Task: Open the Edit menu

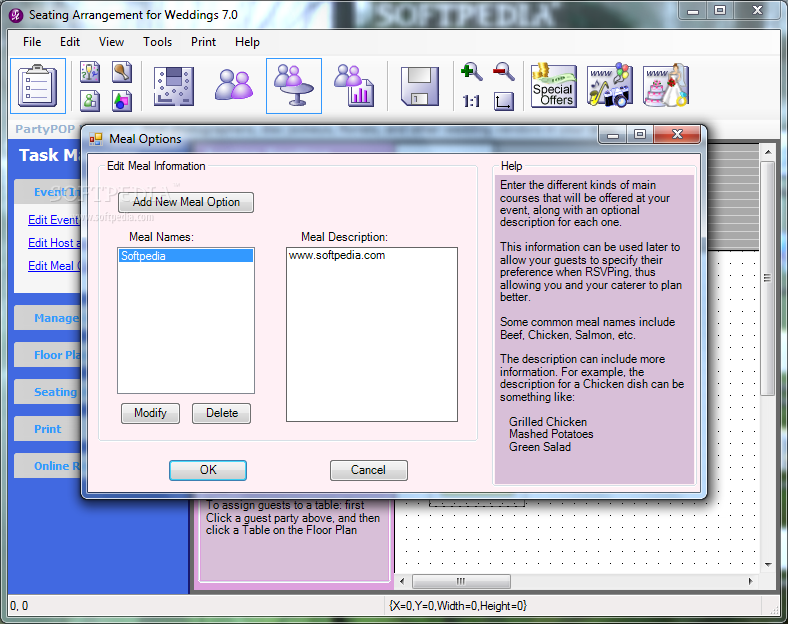Action: [70, 42]
